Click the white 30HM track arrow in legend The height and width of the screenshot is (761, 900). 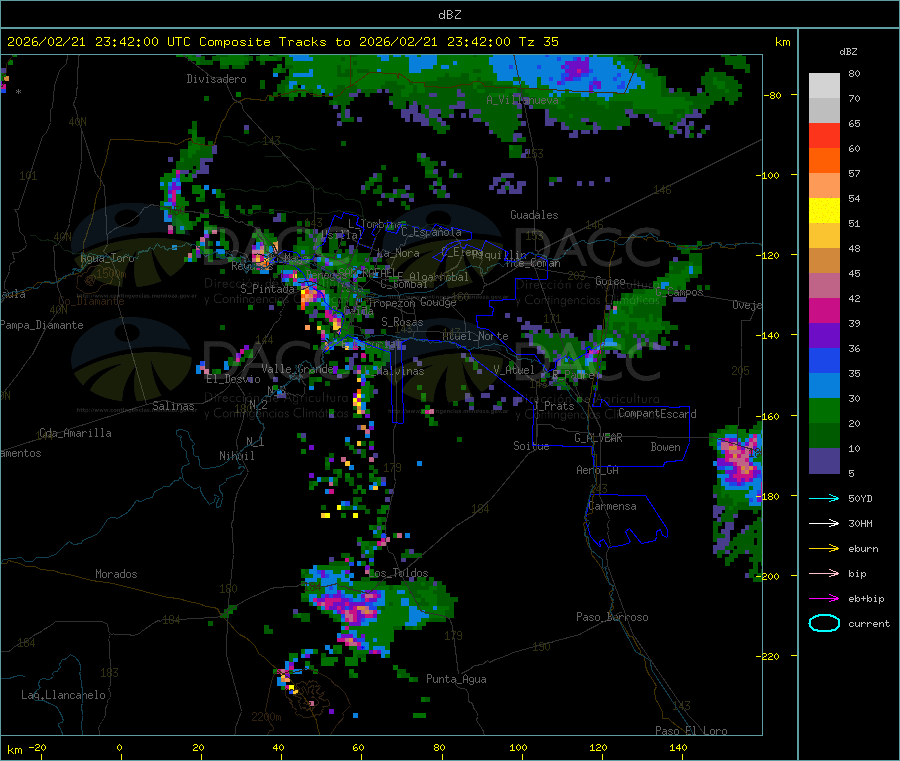point(824,523)
